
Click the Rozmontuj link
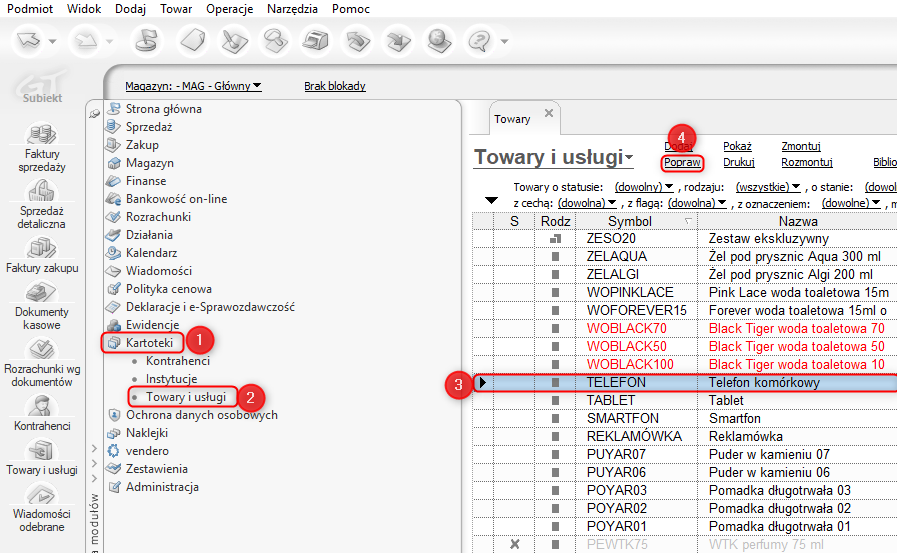click(x=807, y=162)
